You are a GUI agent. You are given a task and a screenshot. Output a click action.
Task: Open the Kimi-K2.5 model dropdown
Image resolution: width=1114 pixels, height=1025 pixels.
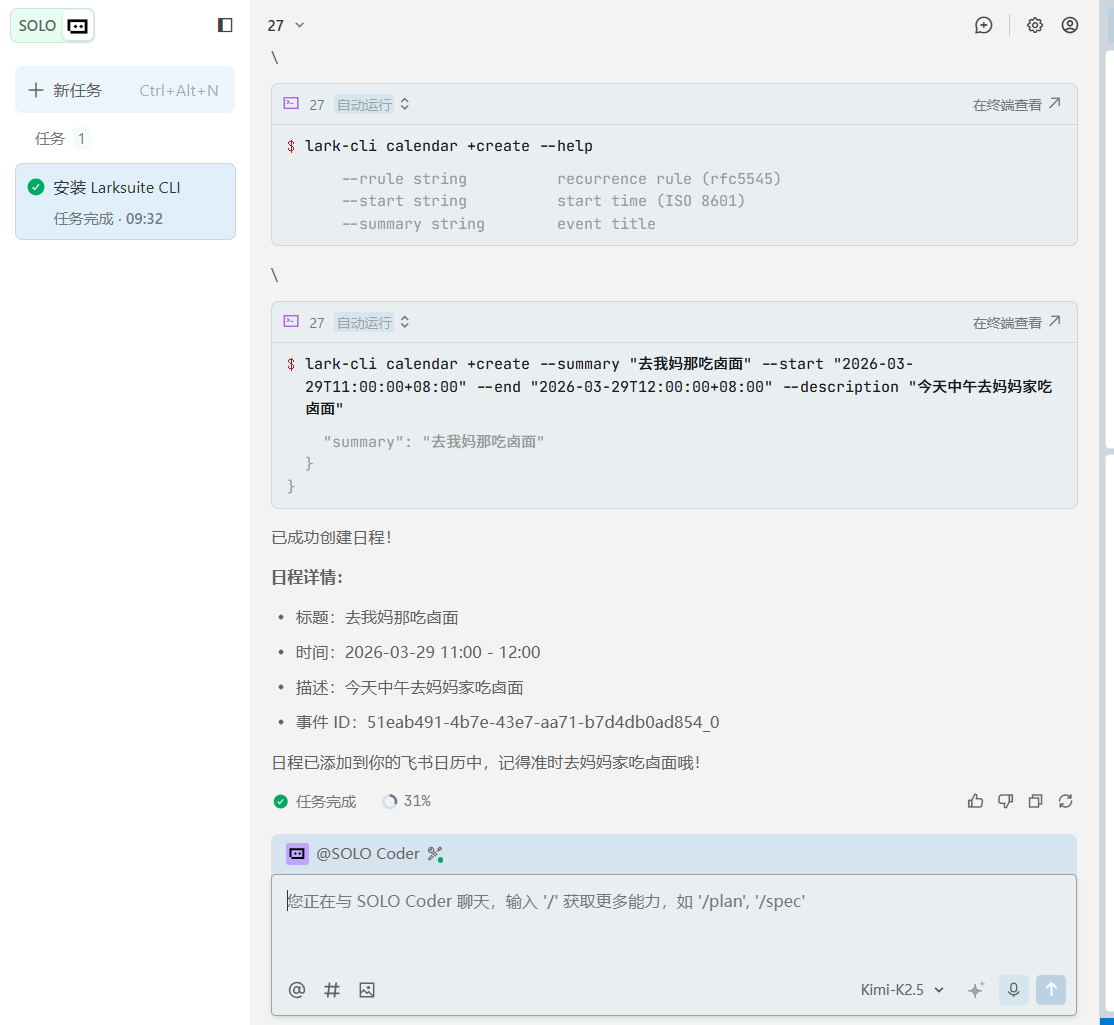pos(902,990)
